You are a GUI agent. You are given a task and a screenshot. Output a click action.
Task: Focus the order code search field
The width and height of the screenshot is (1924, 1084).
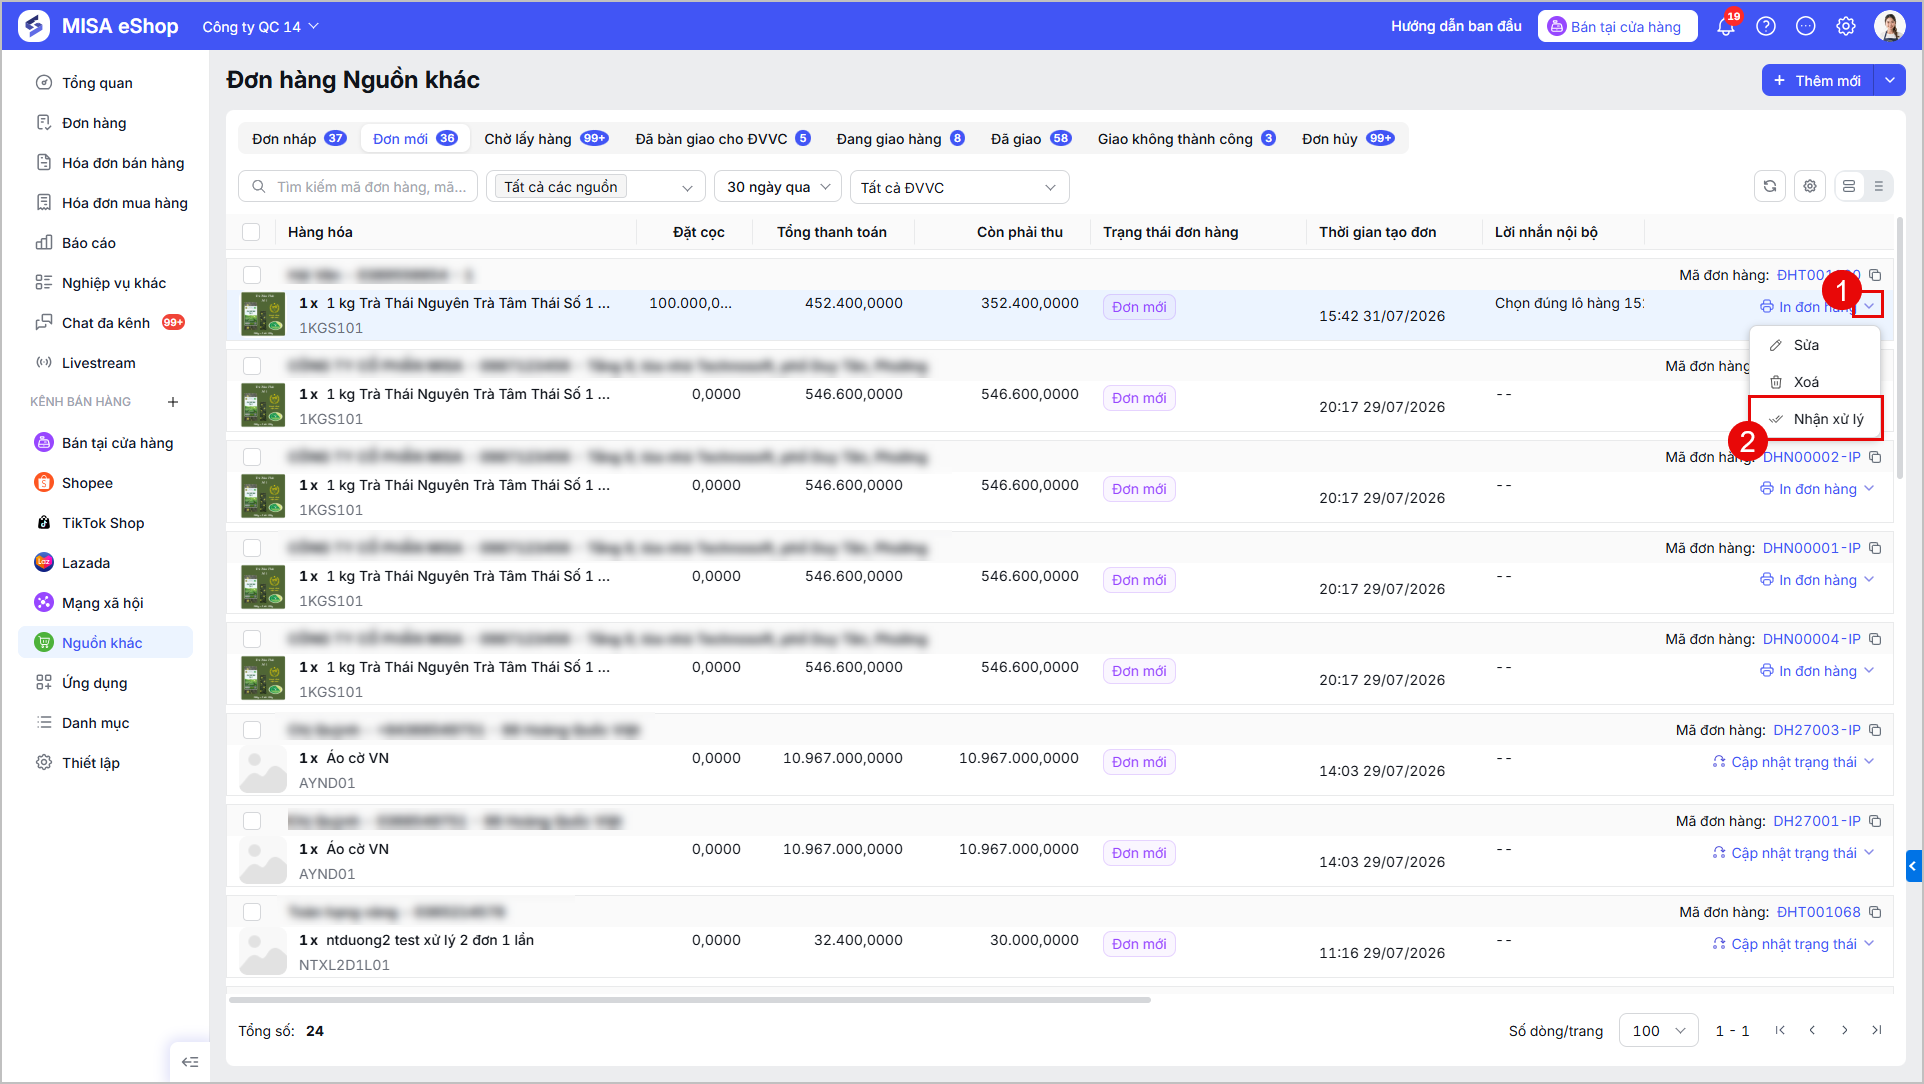pos(360,187)
